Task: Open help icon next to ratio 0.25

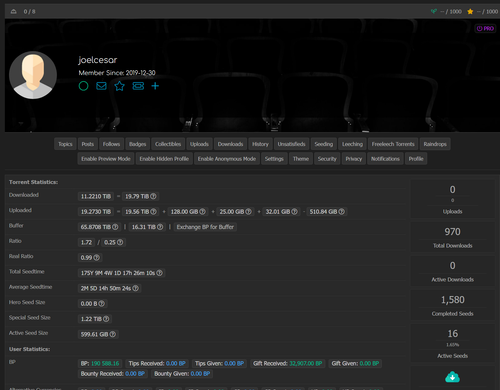Action: coord(120,242)
